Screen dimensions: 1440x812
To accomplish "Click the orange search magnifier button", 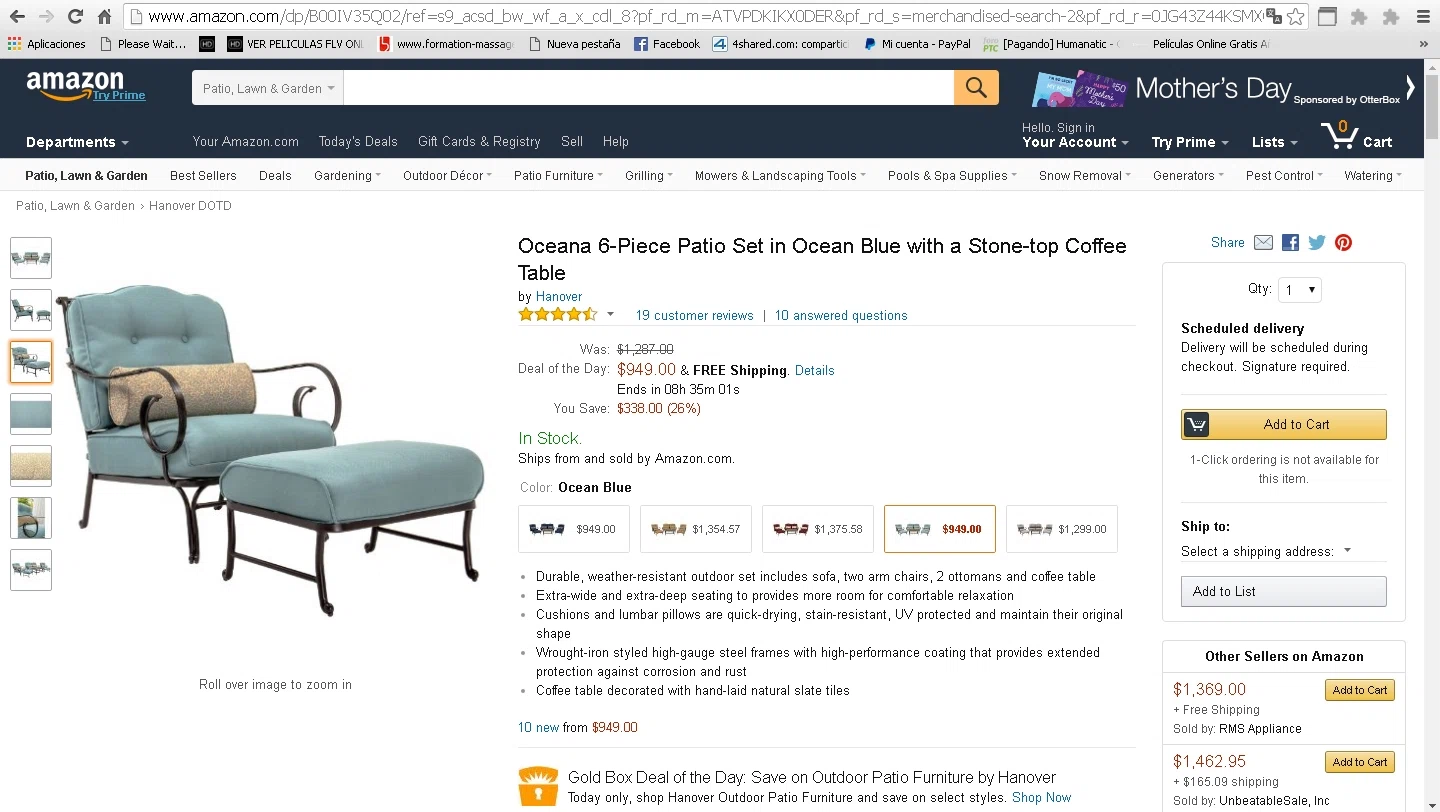I will pos(976,88).
